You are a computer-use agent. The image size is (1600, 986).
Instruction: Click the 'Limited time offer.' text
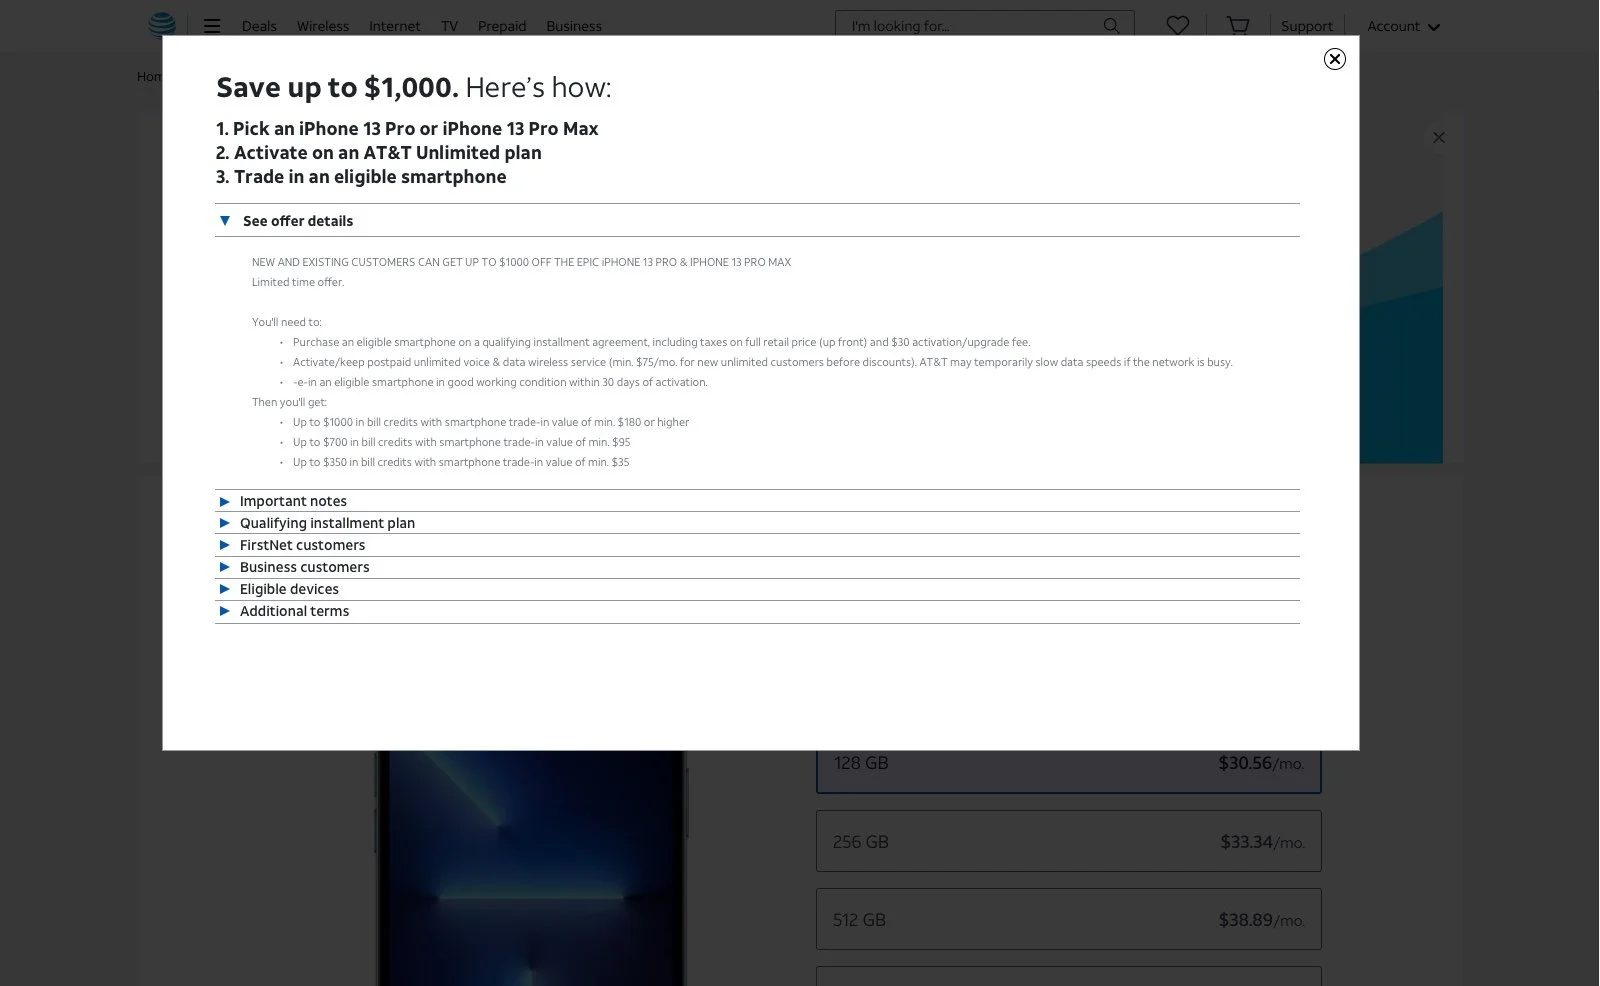click(x=298, y=282)
